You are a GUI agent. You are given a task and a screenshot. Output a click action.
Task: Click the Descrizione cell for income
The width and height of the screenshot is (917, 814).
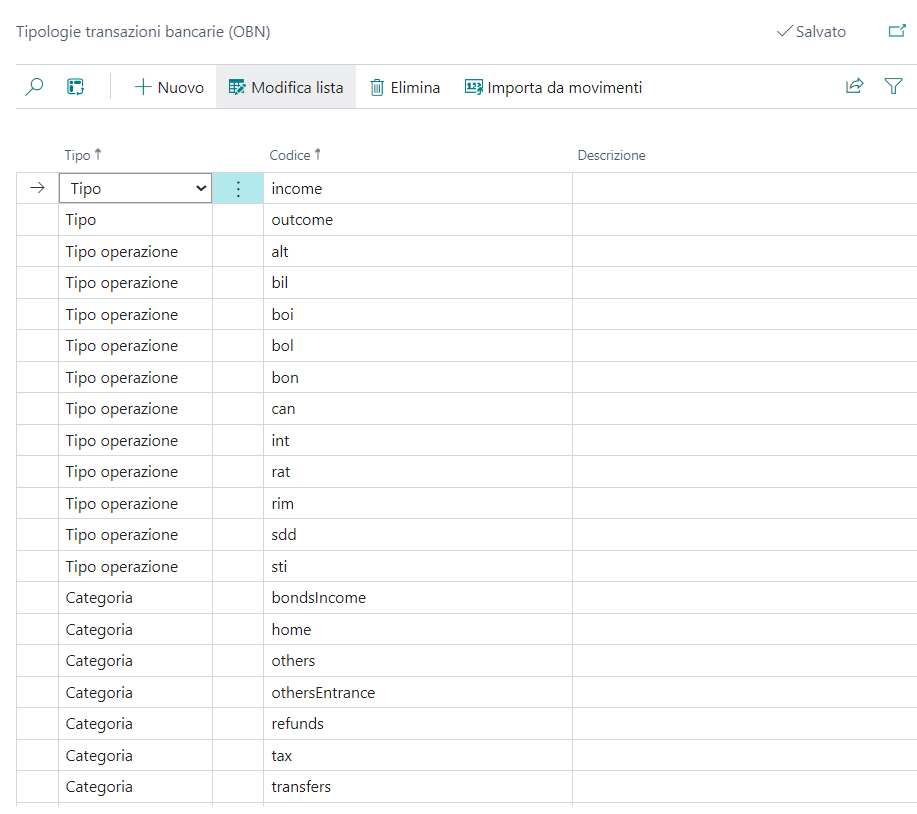coord(744,188)
